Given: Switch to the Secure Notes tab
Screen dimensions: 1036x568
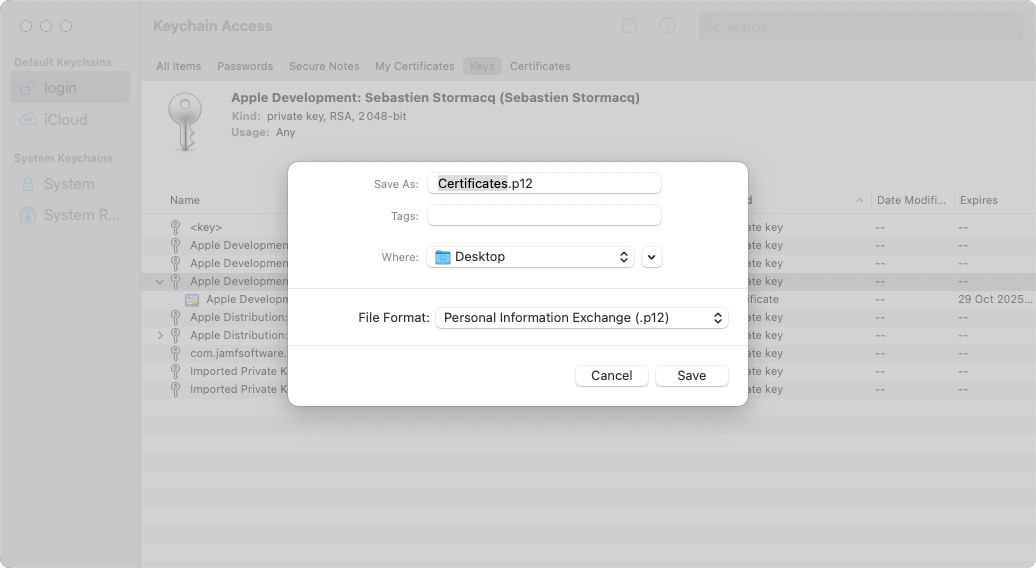Looking at the screenshot, I should 324,66.
